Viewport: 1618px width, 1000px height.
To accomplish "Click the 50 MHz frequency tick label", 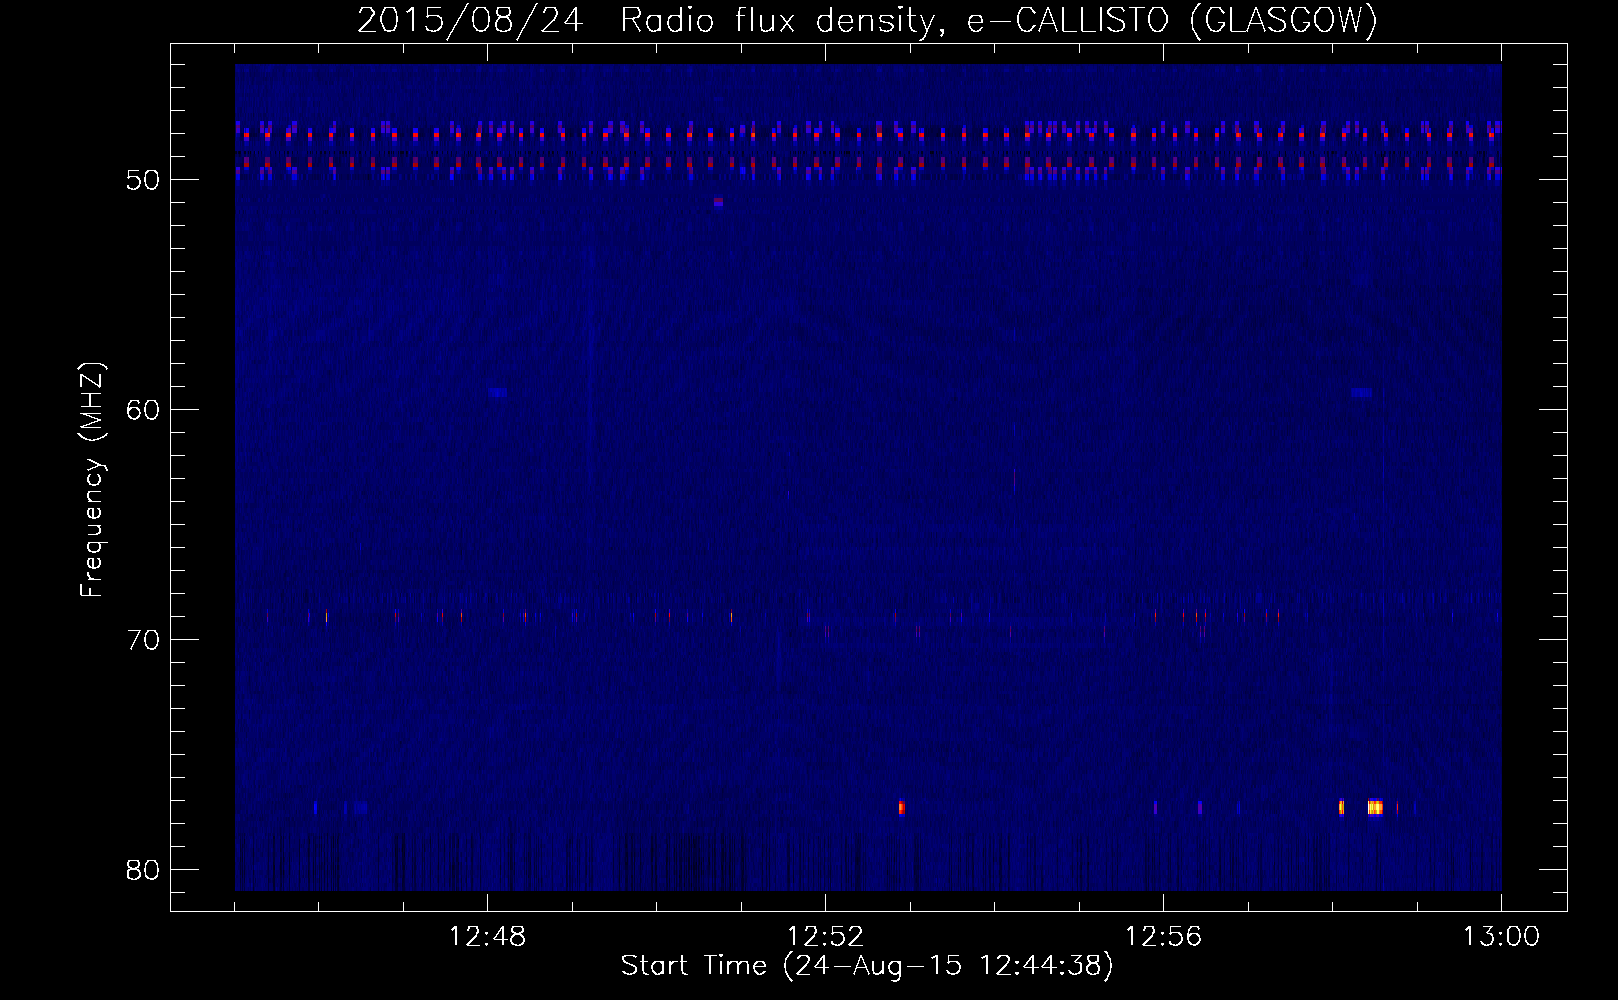I will coord(144,180).
